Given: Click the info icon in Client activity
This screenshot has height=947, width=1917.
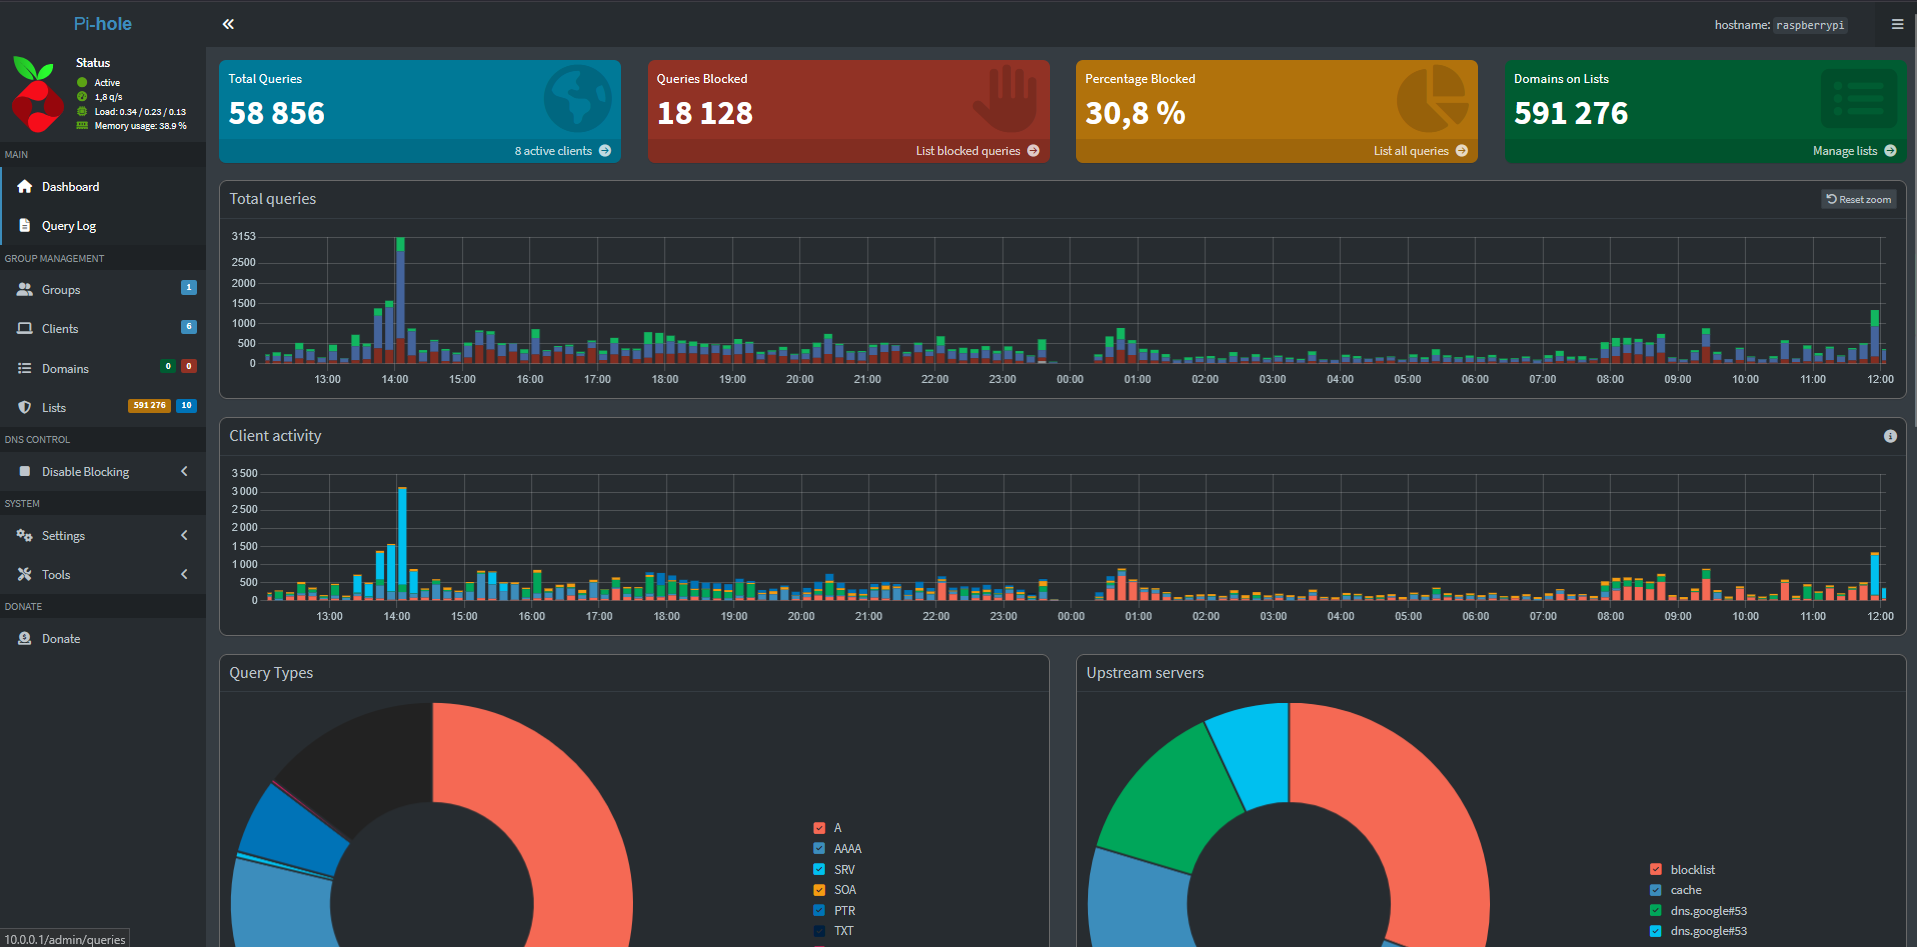Looking at the screenshot, I should (1889, 436).
